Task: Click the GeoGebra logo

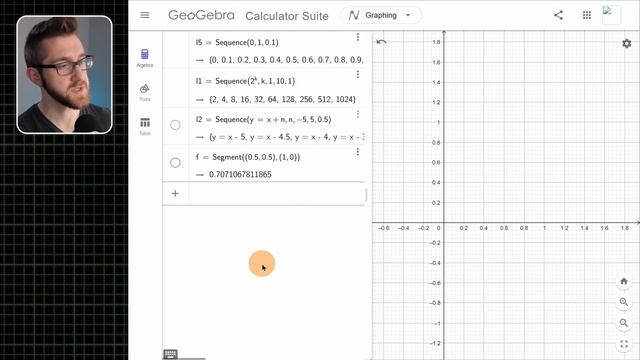Action: [201, 16]
